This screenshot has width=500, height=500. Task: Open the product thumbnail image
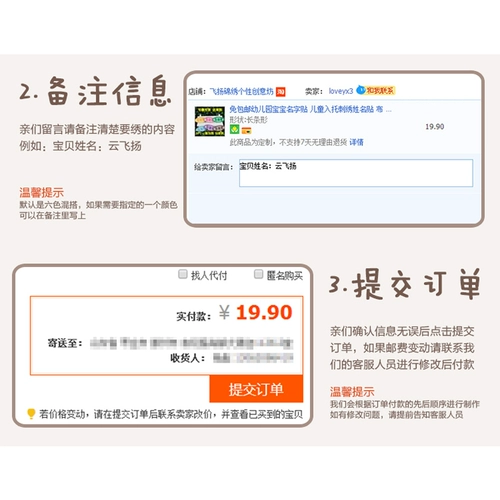(210, 121)
